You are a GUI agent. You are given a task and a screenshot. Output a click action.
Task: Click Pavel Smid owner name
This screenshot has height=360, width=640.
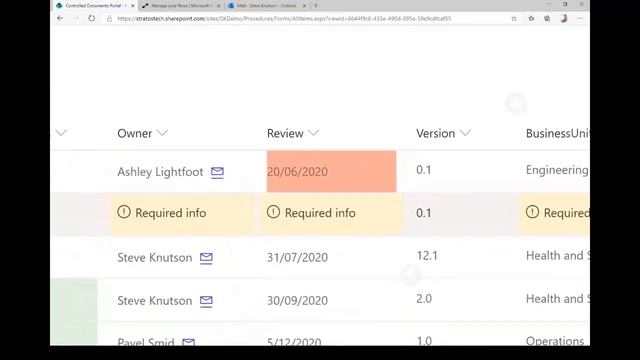pos(146,342)
